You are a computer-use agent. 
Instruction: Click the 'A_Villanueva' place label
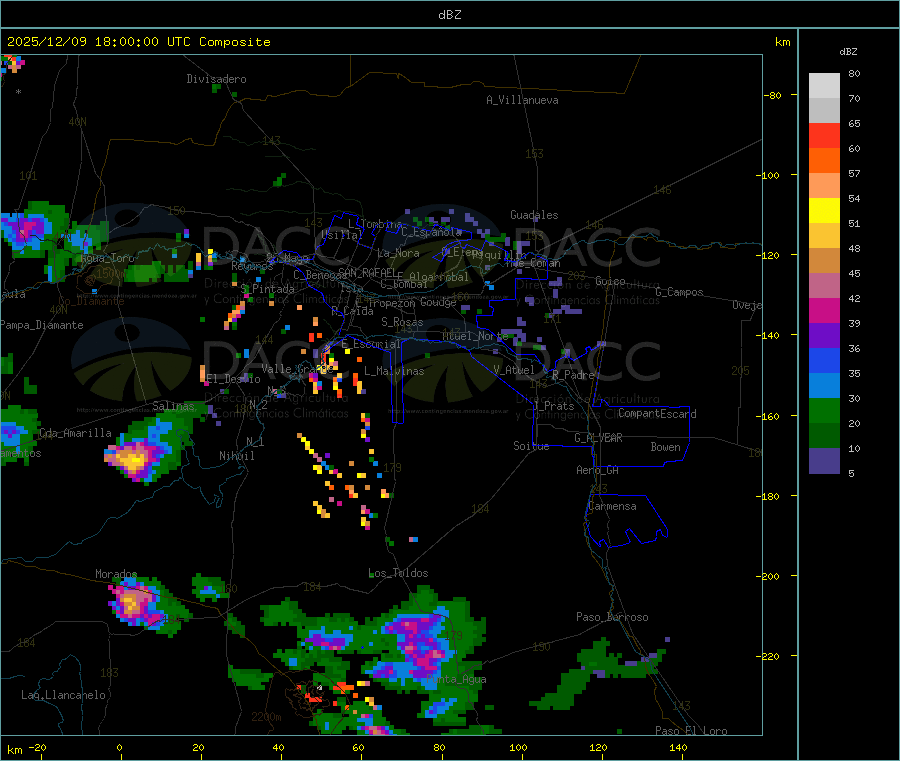click(522, 100)
